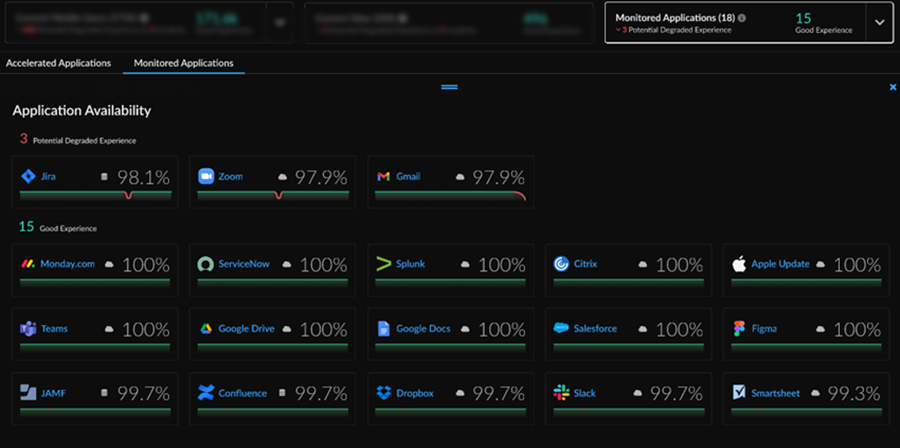Click the Jira availability trend bar dip
Viewport: 900px width, 448px height.
[128, 196]
